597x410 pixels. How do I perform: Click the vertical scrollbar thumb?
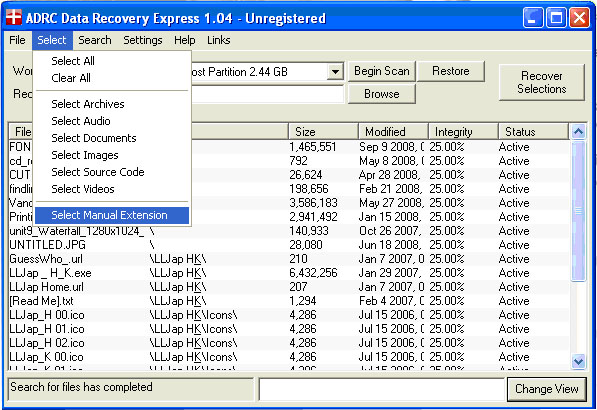tap(578, 211)
